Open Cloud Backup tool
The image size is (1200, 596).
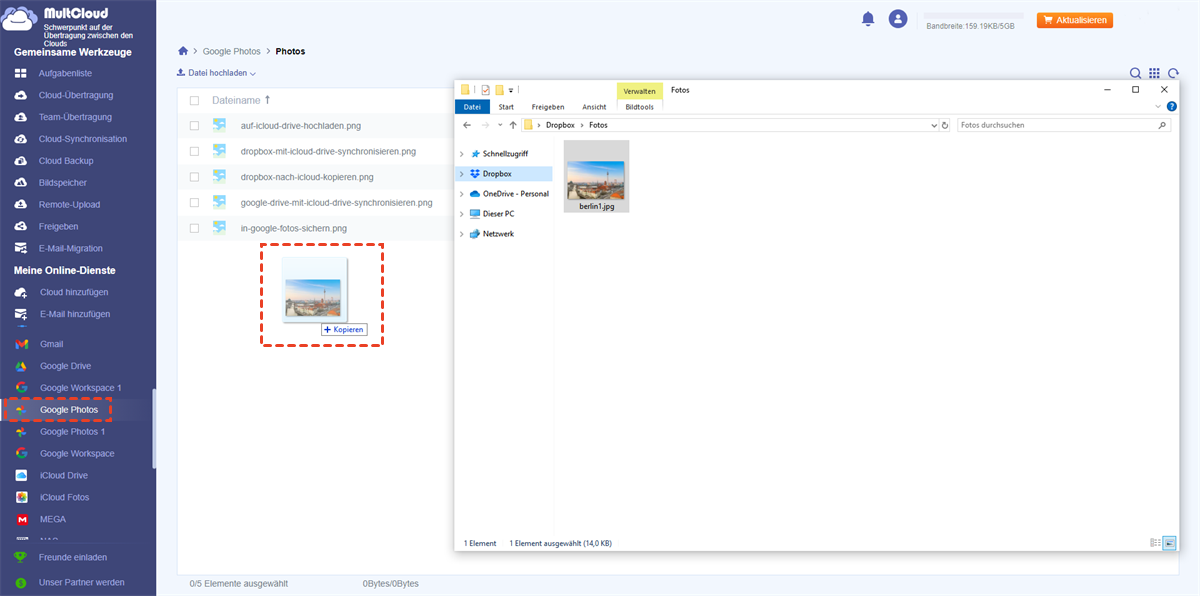(66, 161)
